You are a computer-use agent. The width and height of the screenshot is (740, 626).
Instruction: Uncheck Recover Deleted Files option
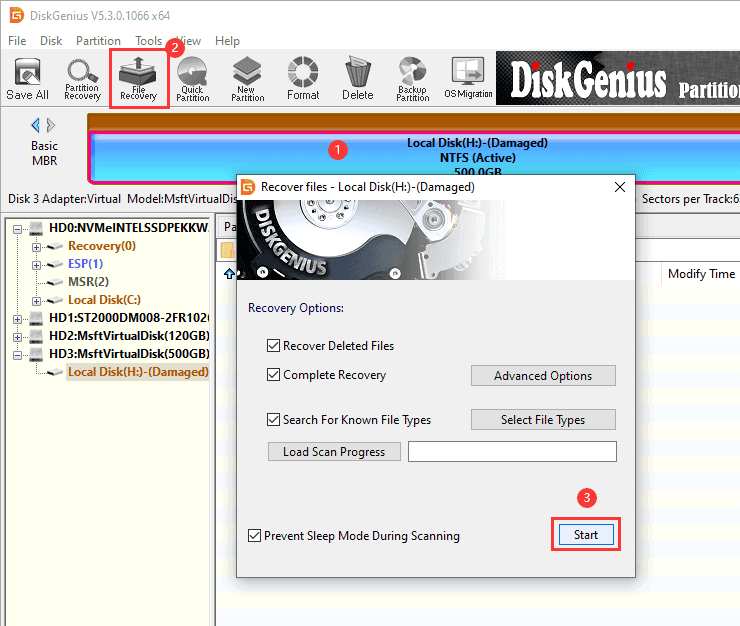[274, 346]
